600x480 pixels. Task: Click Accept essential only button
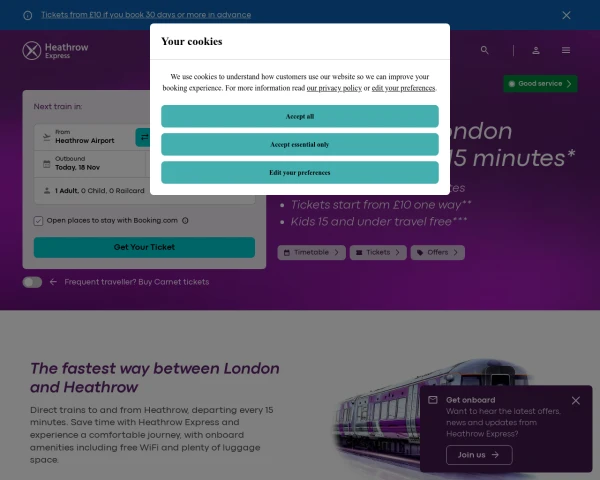[299, 144]
